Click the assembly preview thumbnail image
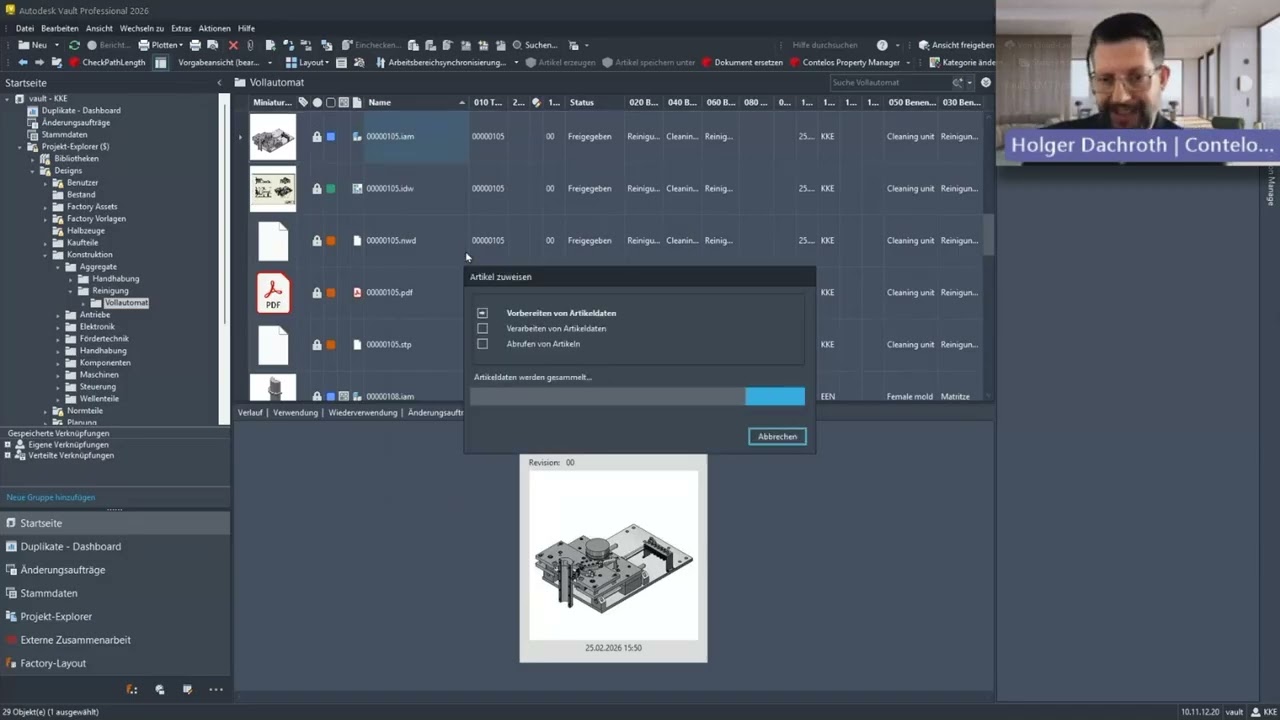Image resolution: width=1280 pixels, height=720 pixels. click(613, 555)
